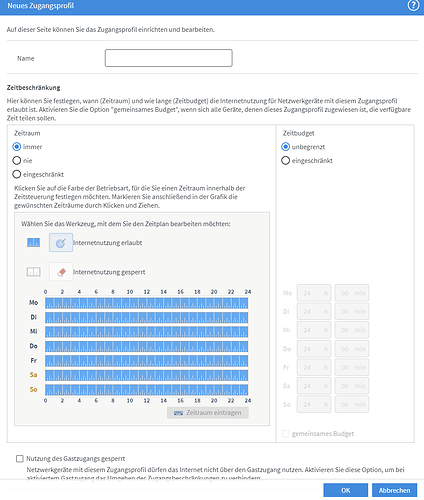Click the Saturday (Sa) schedule row
The height and width of the screenshot is (500, 424).
click(x=147, y=375)
